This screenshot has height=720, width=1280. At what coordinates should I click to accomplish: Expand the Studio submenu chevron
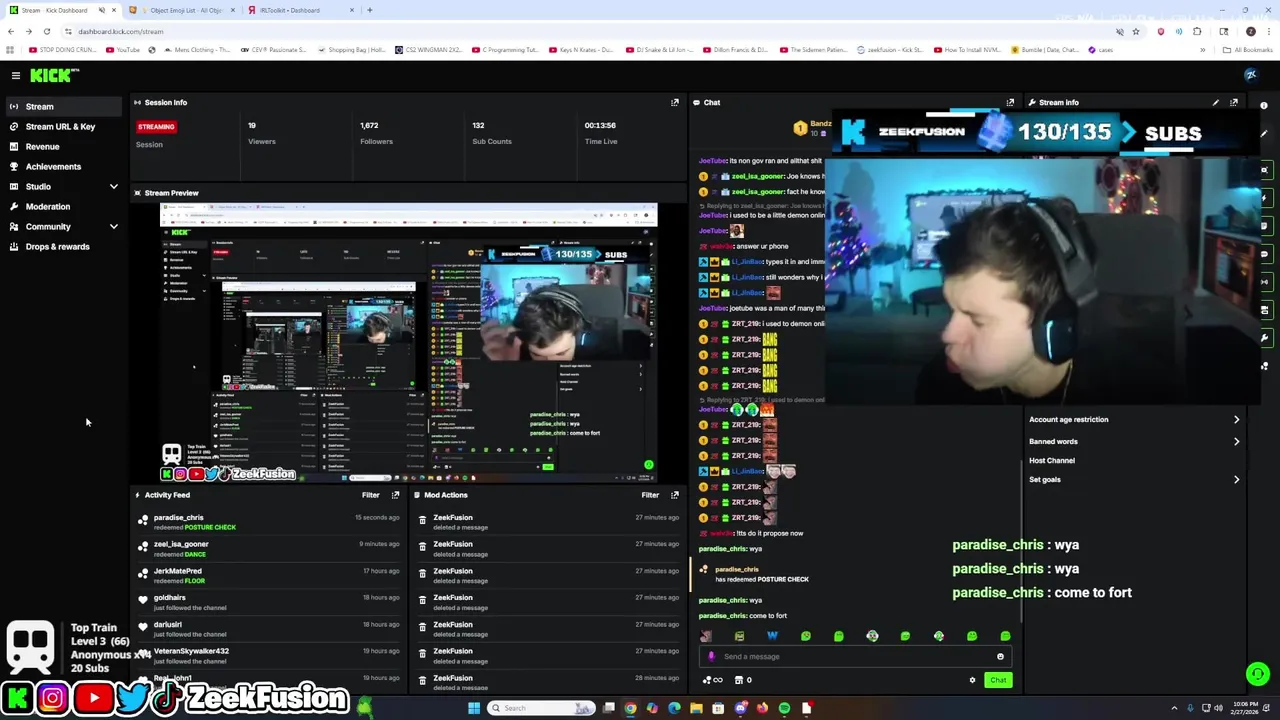pos(113,187)
